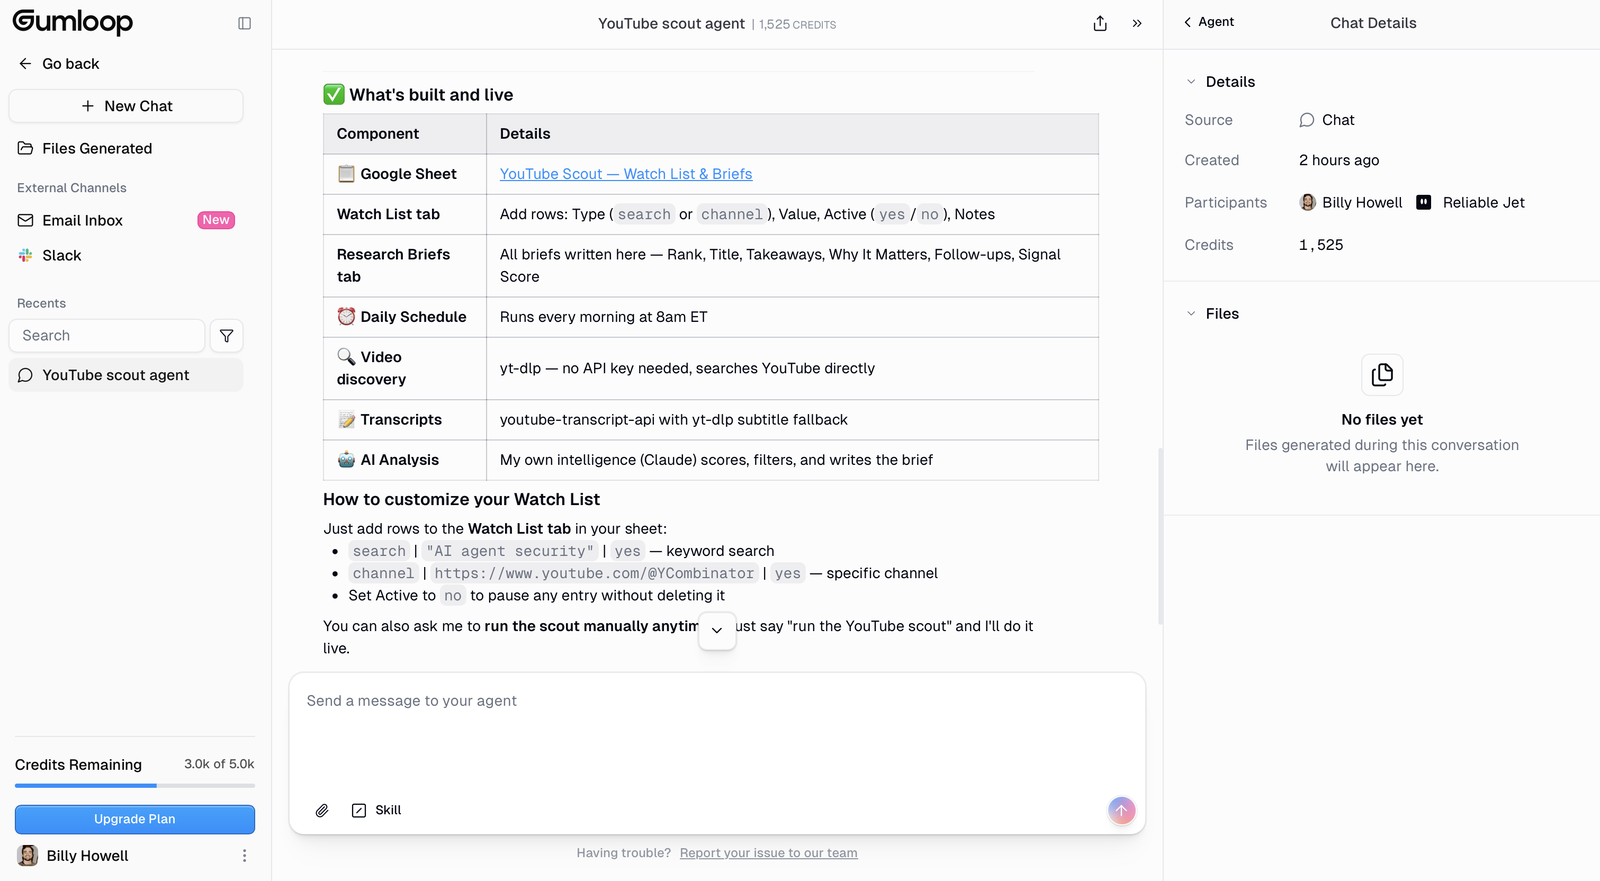Click the Research Briefs tab cell
This screenshot has height=881, width=1600.
tap(405, 265)
